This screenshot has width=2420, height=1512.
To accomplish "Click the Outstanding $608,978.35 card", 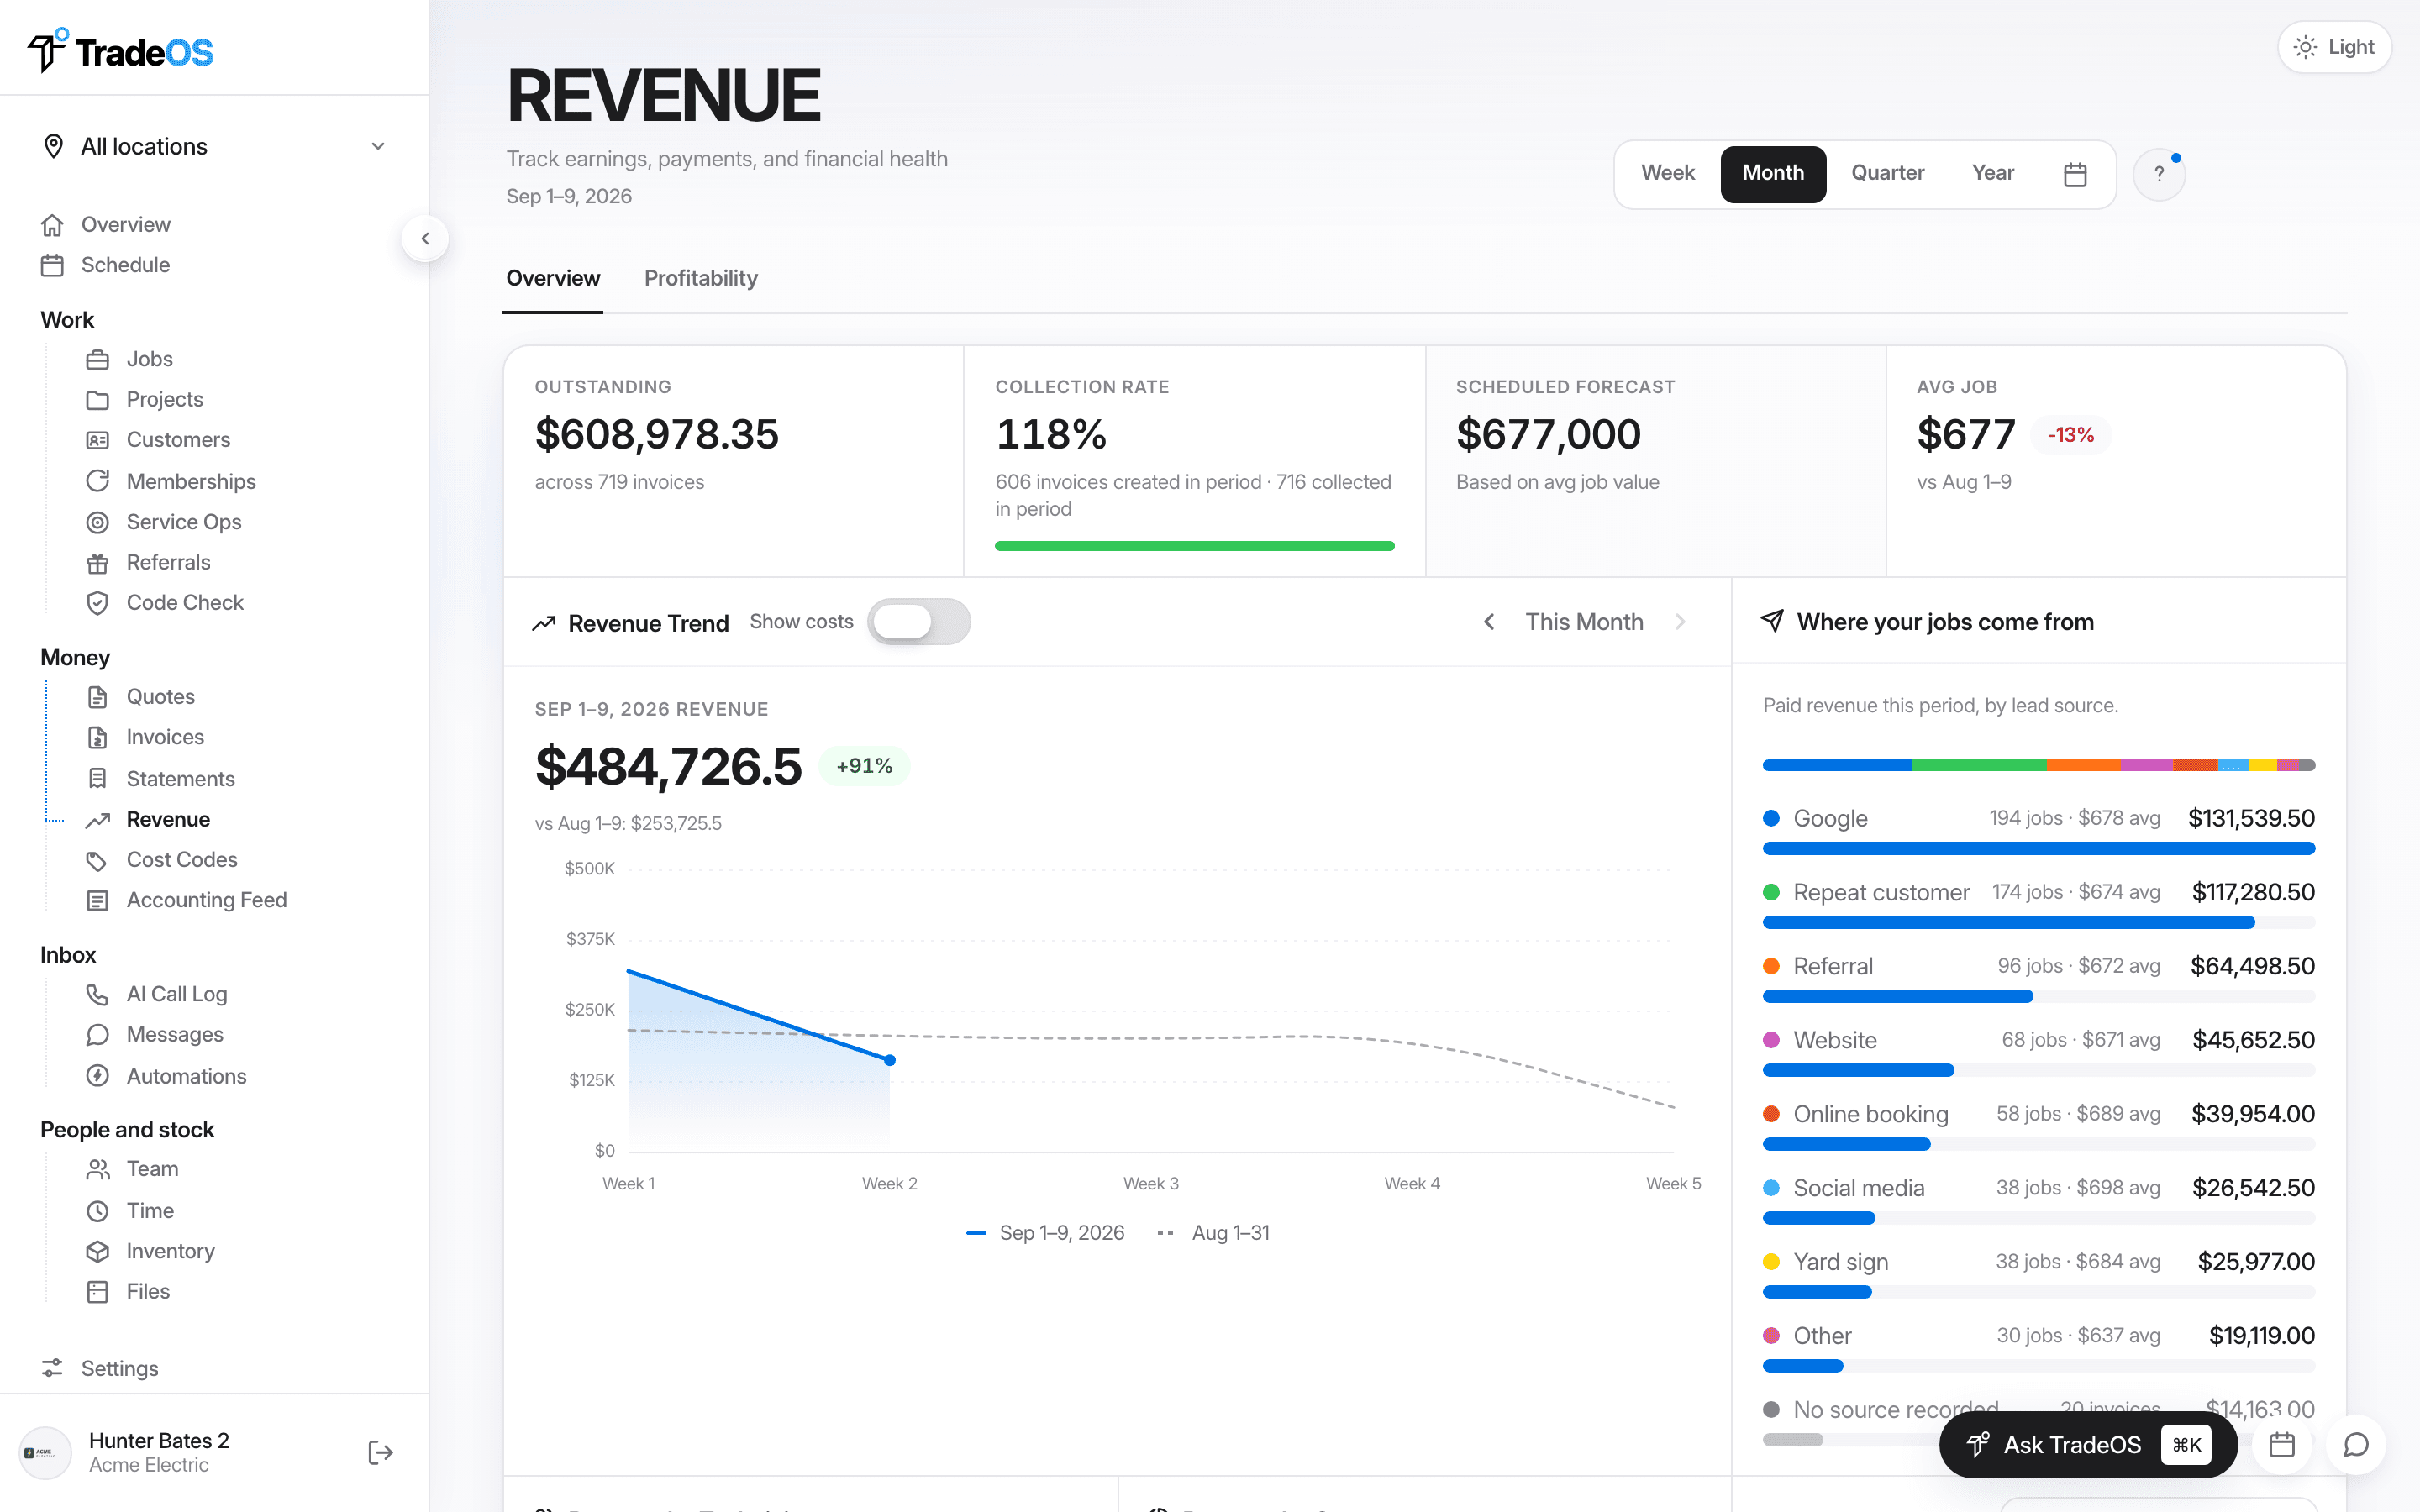I will [733, 460].
